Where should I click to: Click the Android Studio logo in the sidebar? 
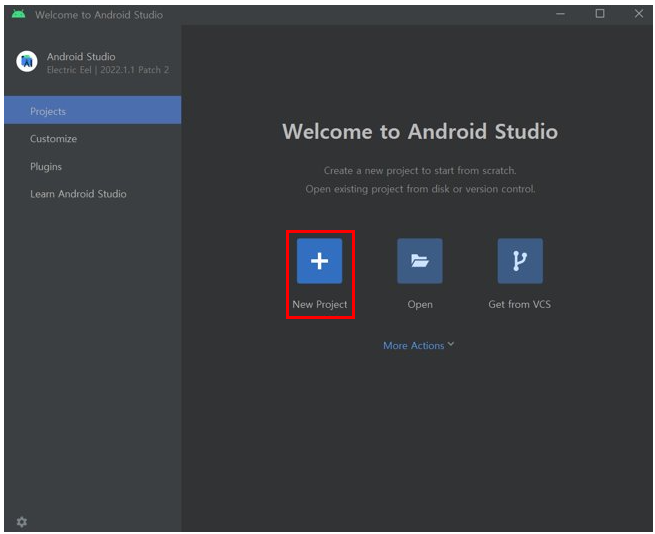pyautogui.click(x=27, y=61)
